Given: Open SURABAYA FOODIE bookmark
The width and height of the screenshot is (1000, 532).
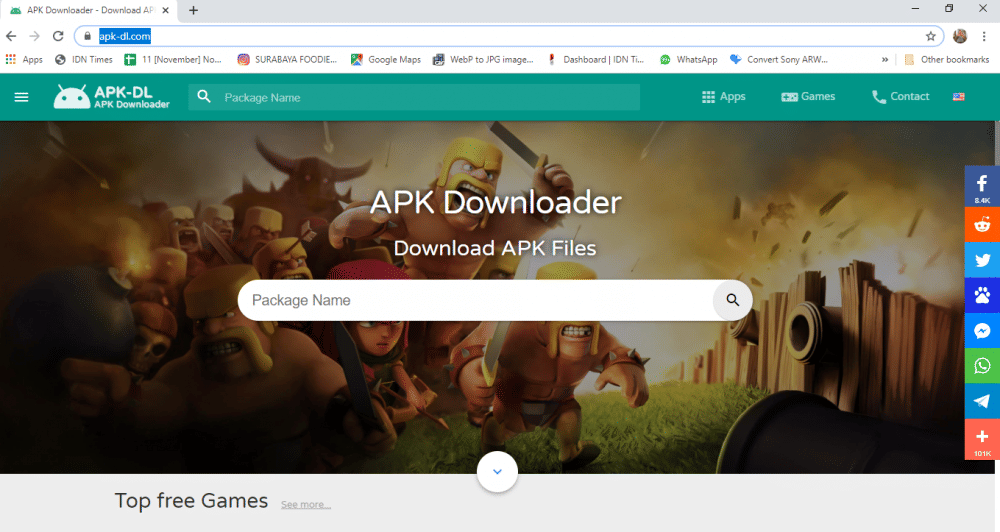Looking at the screenshot, I should click(x=287, y=59).
